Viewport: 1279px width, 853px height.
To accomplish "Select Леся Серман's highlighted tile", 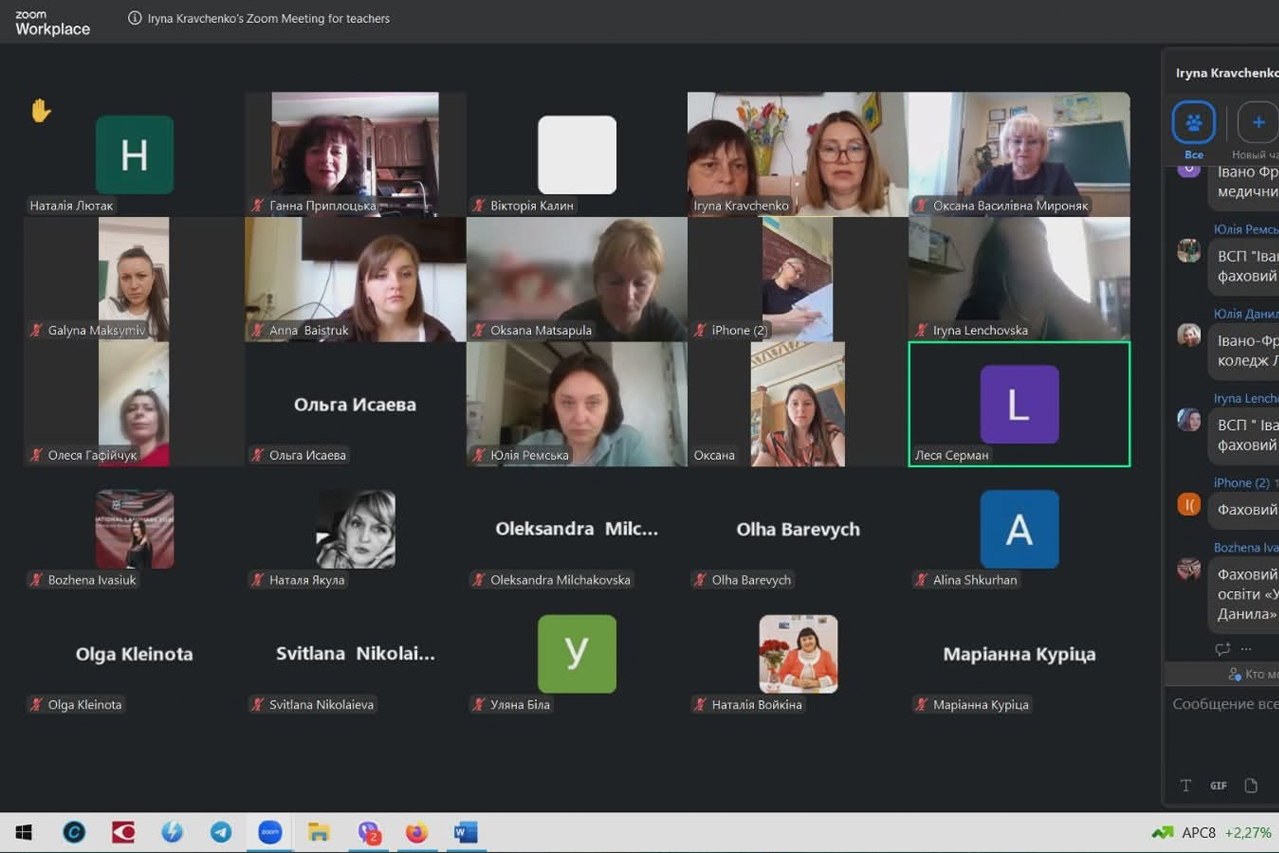I will click(x=1019, y=404).
